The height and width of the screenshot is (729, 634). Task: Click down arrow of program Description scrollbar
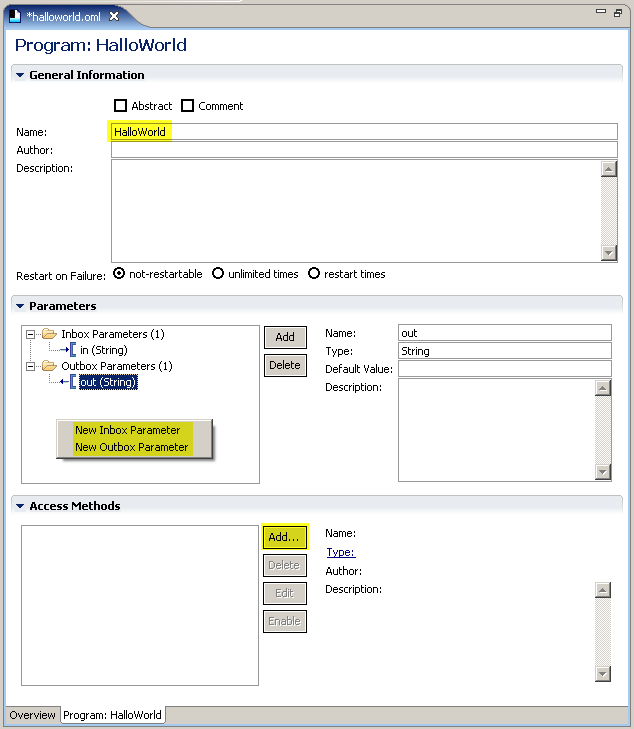[x=608, y=253]
